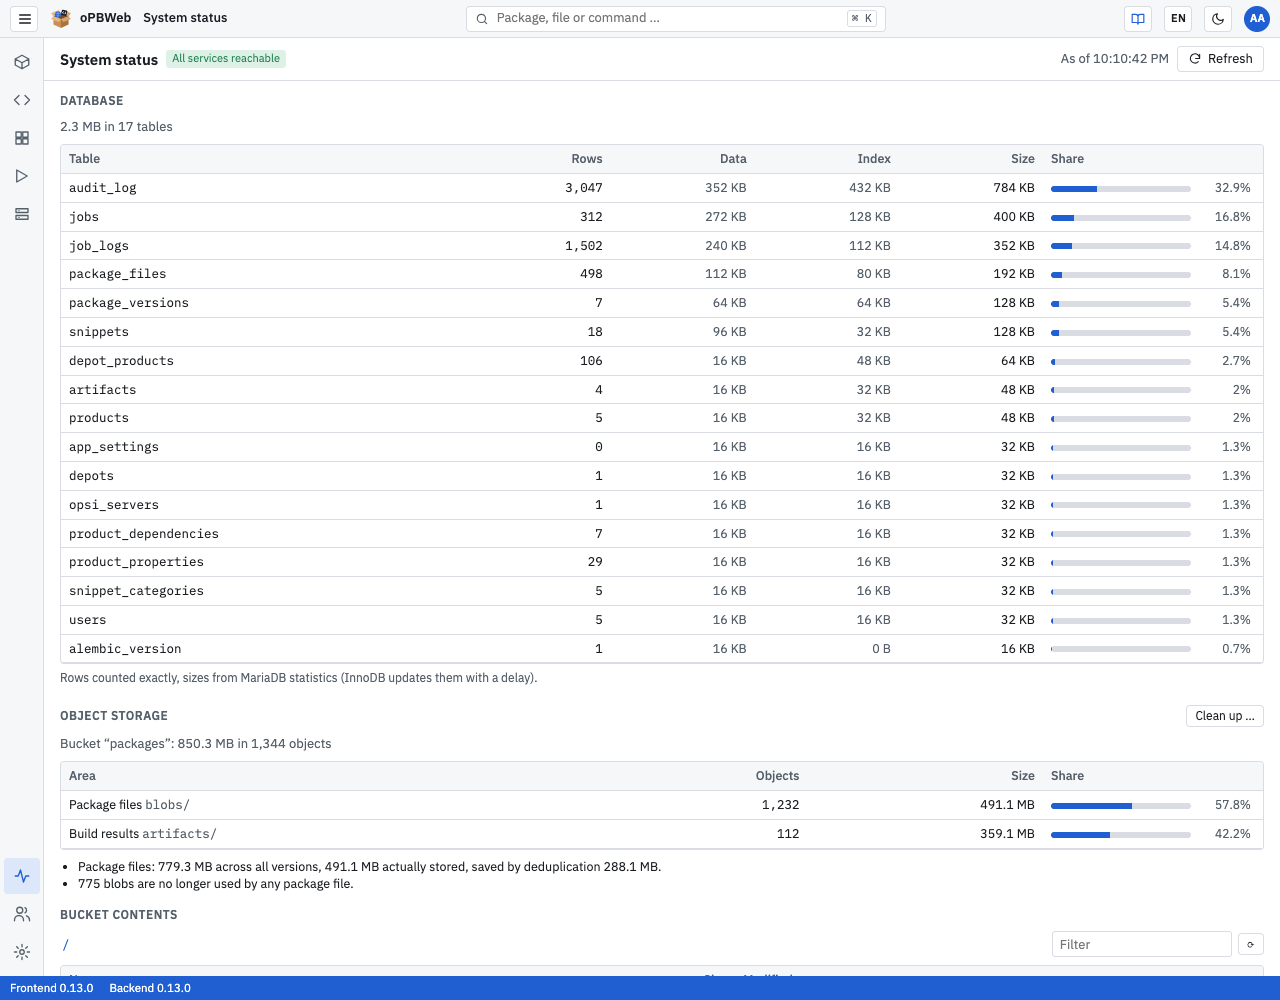
Task: Open the documentation book icon
Action: (x=1138, y=18)
